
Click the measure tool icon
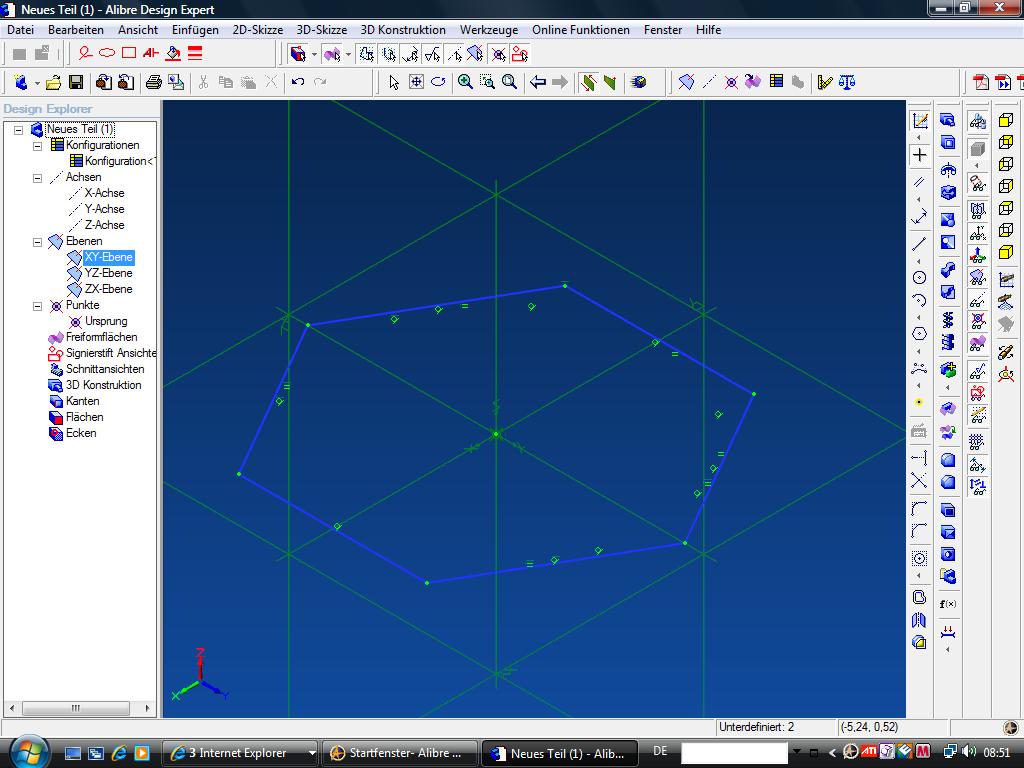825,82
